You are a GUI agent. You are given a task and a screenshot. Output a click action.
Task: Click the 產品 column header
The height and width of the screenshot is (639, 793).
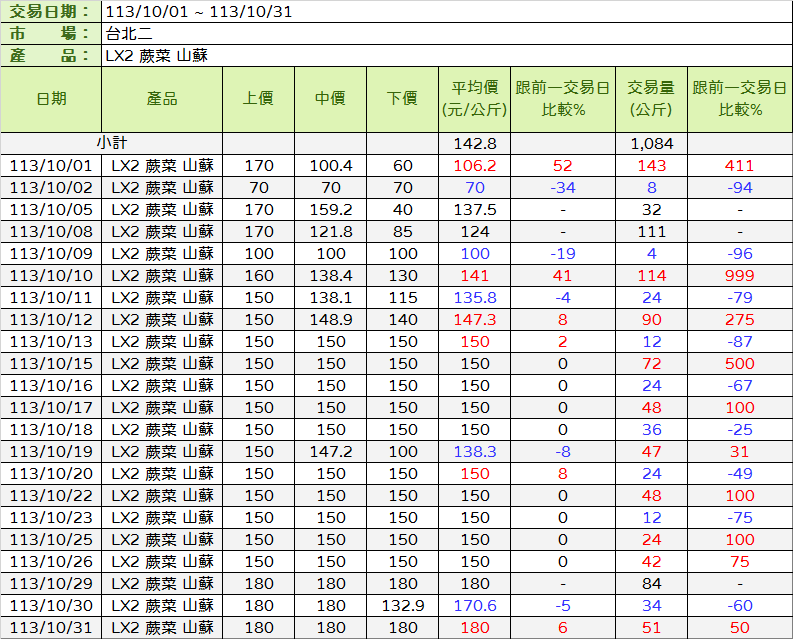pyautogui.click(x=162, y=98)
